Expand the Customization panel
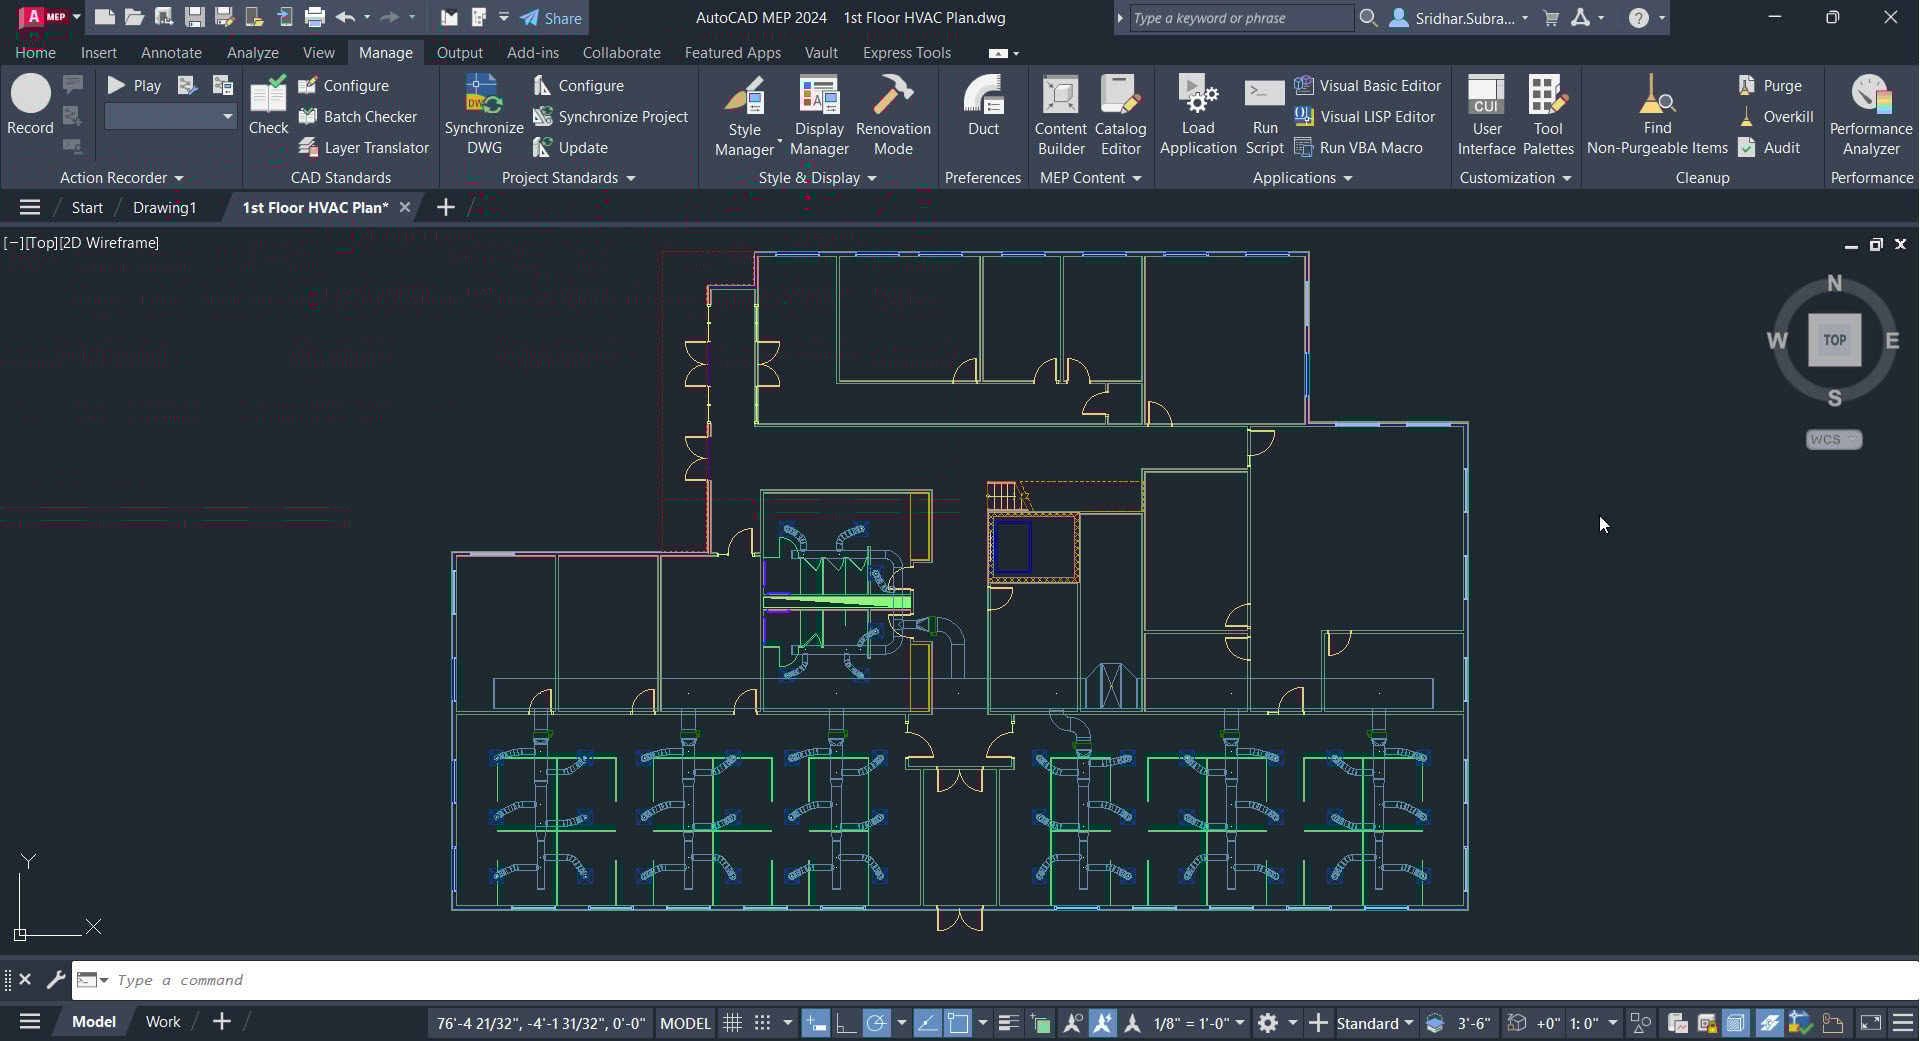 [1515, 178]
